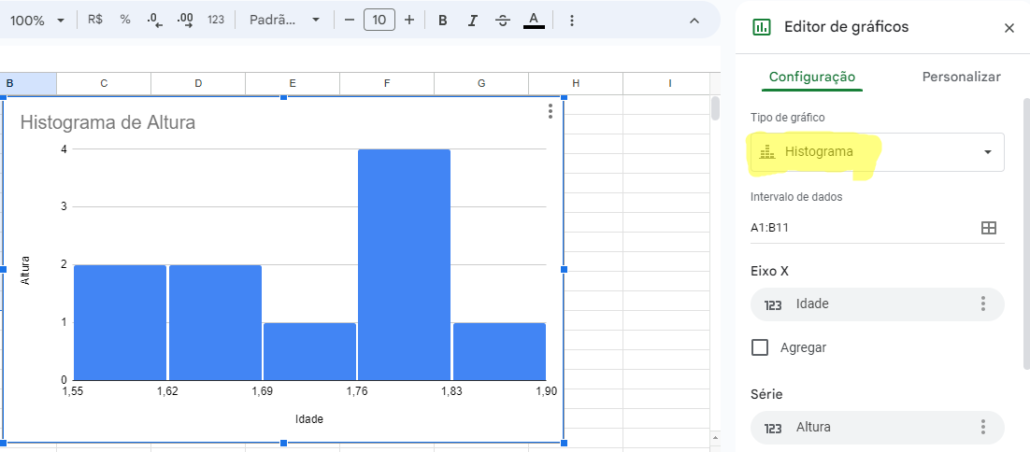
Task: Click the font size field
Action: [379, 20]
